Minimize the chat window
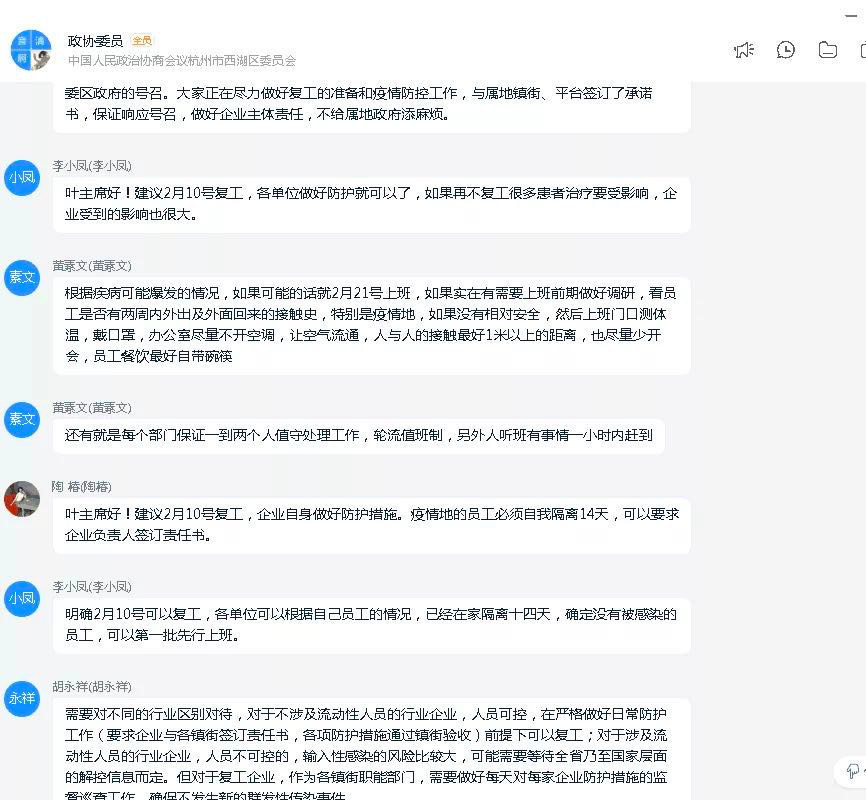 click(851, 16)
